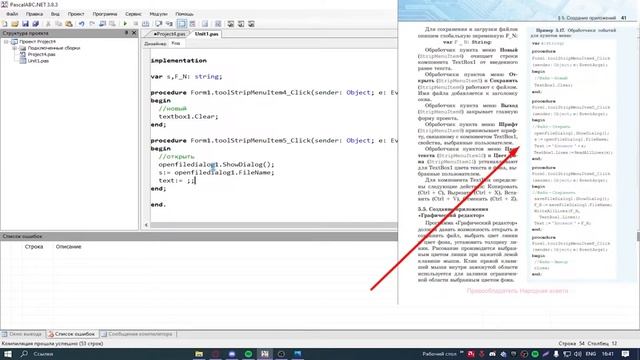The width and height of the screenshot is (640, 360).
Task: Click the volume icon in system tray
Action: pyautogui.click(x=578, y=354)
